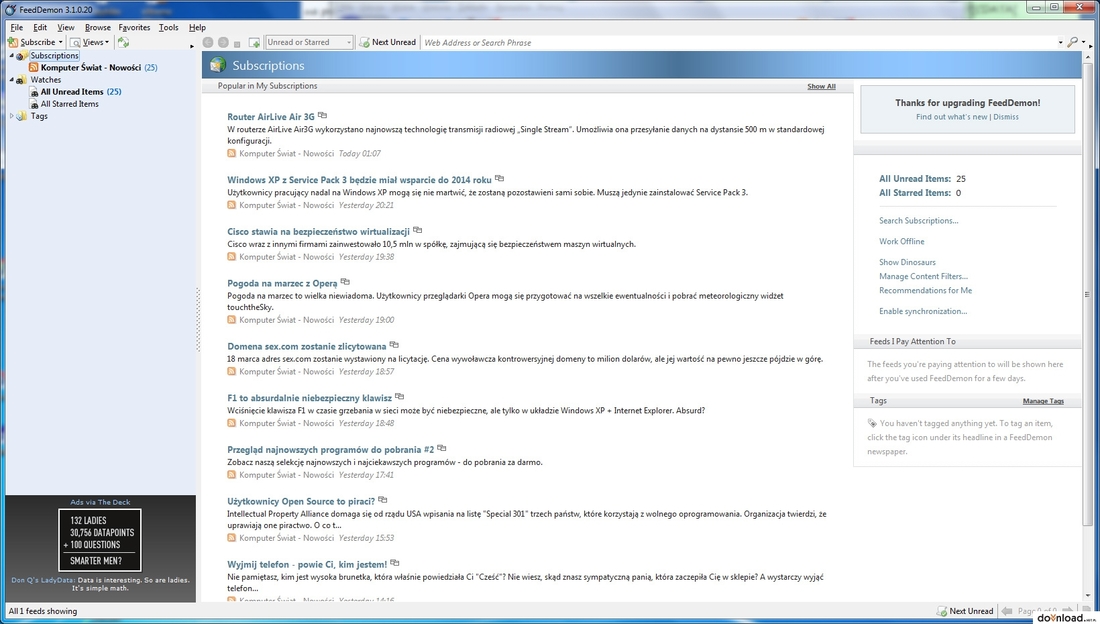Click the 132 Ladies advertisement banner
Image resolution: width=1100 pixels, height=624 pixels.
tap(100, 540)
